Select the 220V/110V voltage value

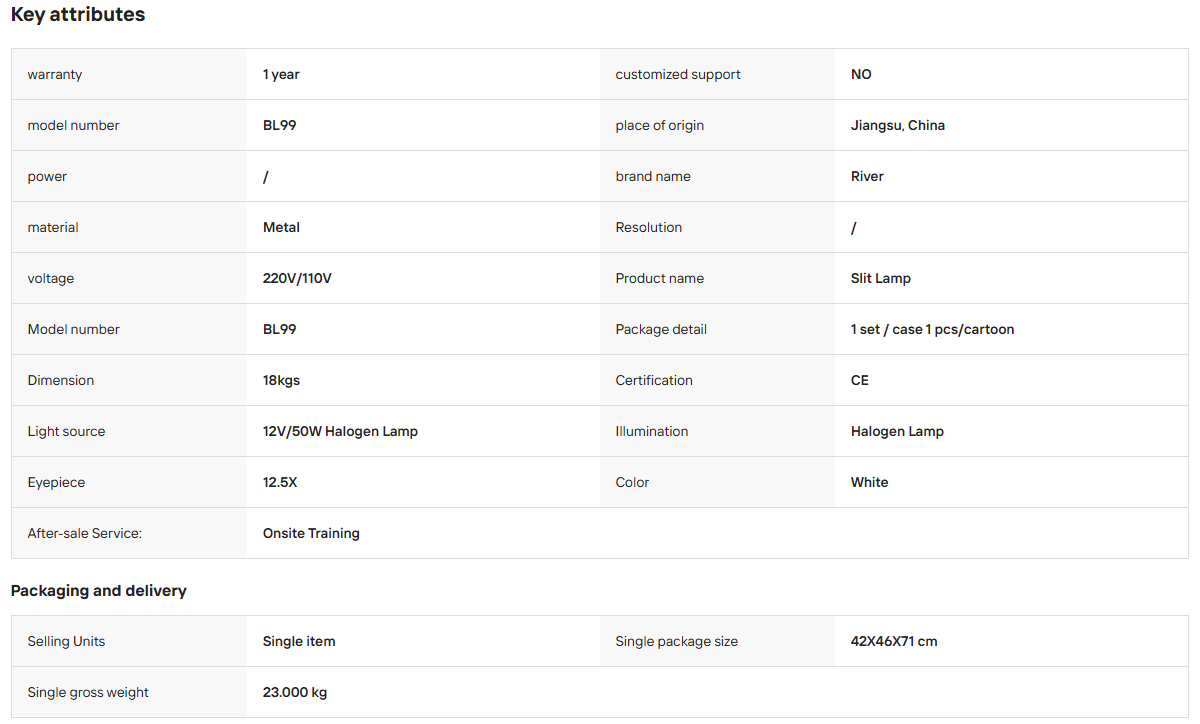click(297, 279)
